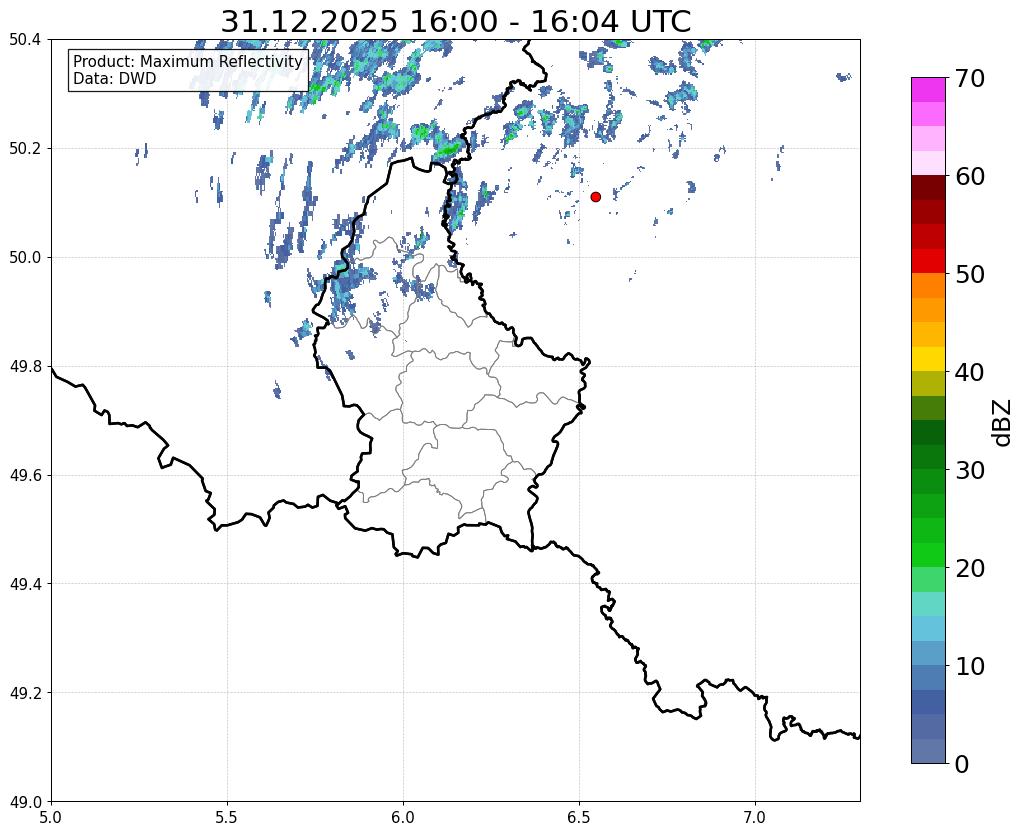Click the 10 tick label on colorbar

pos(970,666)
